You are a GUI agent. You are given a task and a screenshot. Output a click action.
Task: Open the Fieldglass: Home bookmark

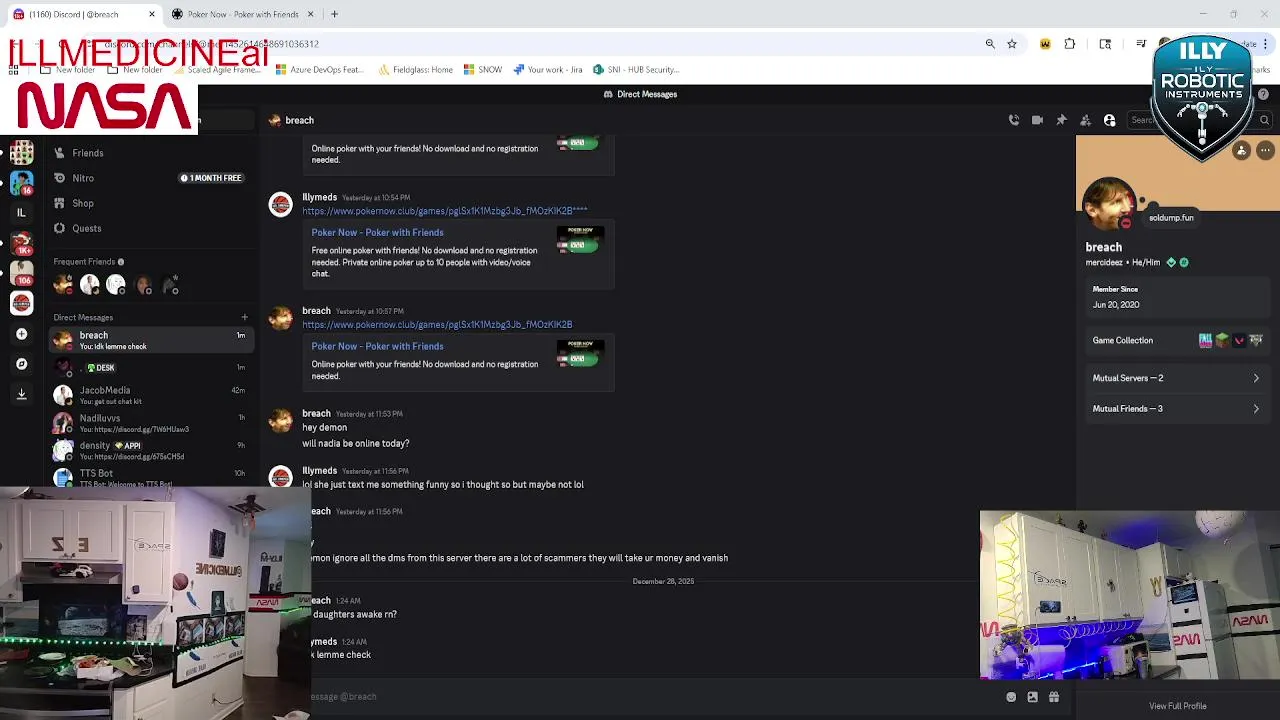click(415, 70)
